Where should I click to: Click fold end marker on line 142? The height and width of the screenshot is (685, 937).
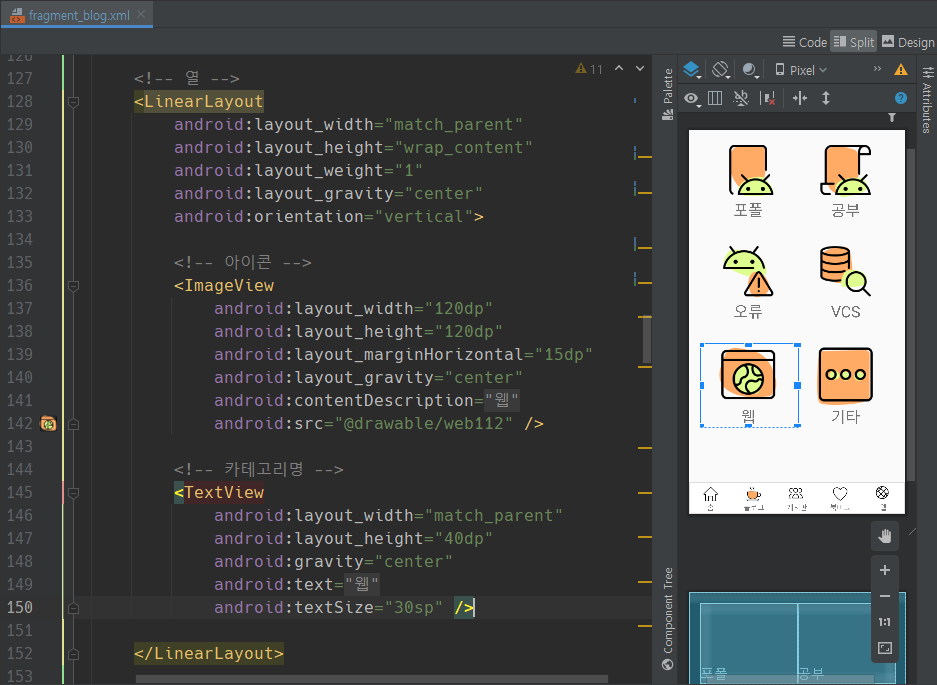point(74,424)
